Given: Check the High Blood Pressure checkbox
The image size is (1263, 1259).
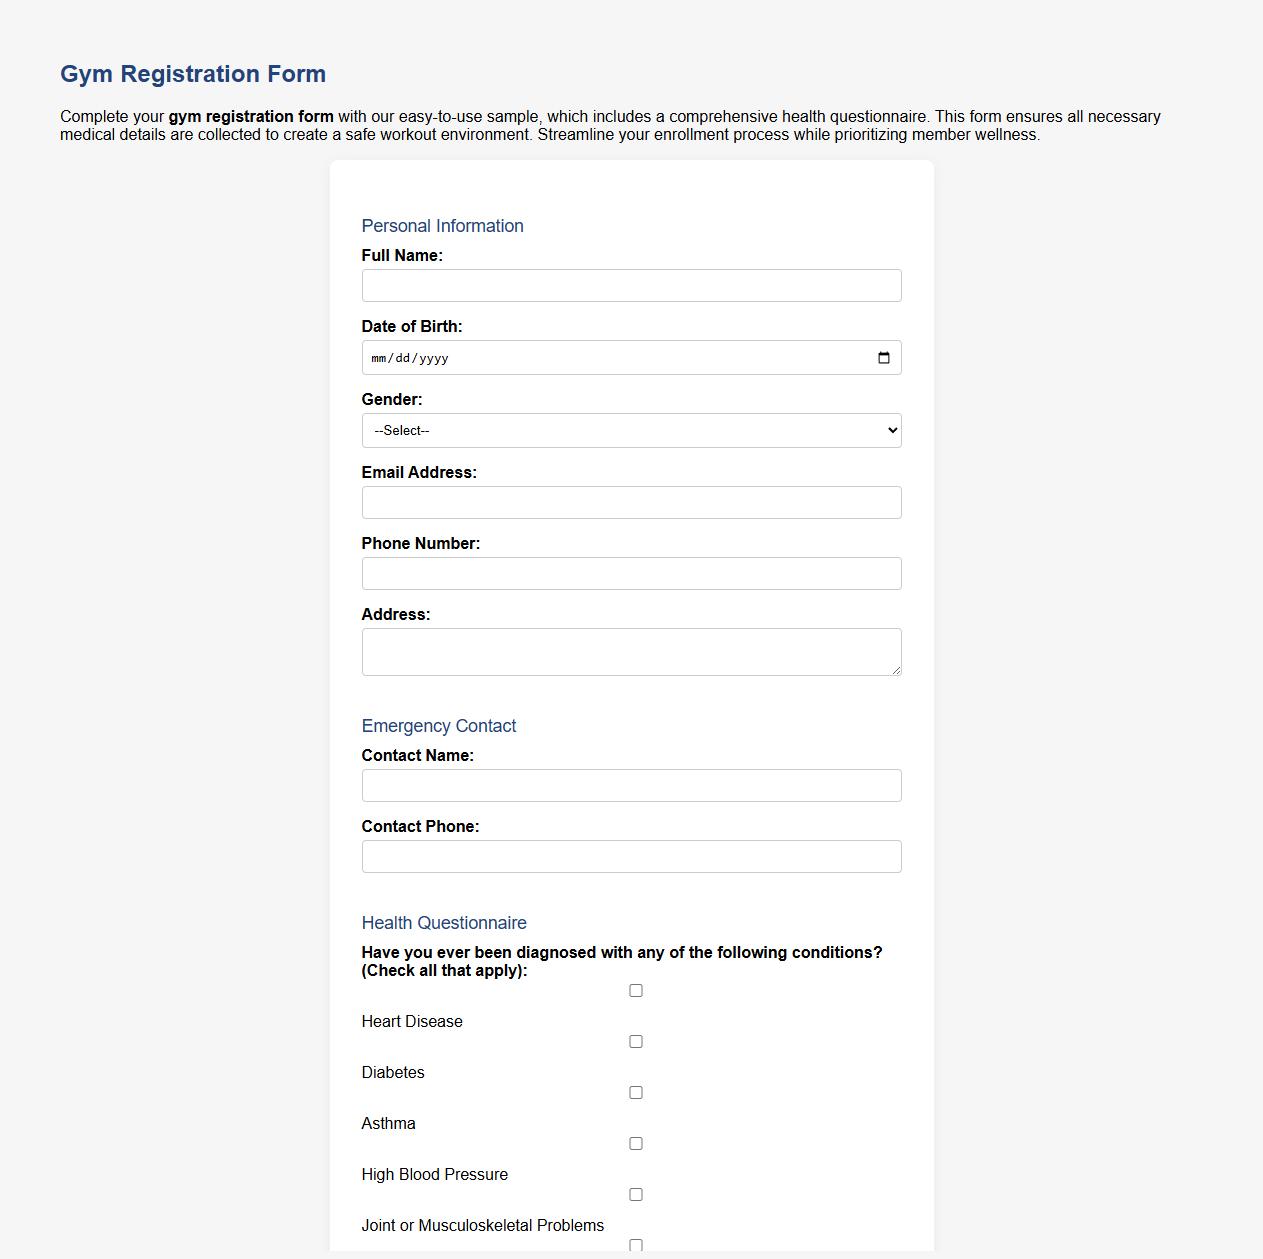Looking at the screenshot, I should pyautogui.click(x=635, y=1143).
